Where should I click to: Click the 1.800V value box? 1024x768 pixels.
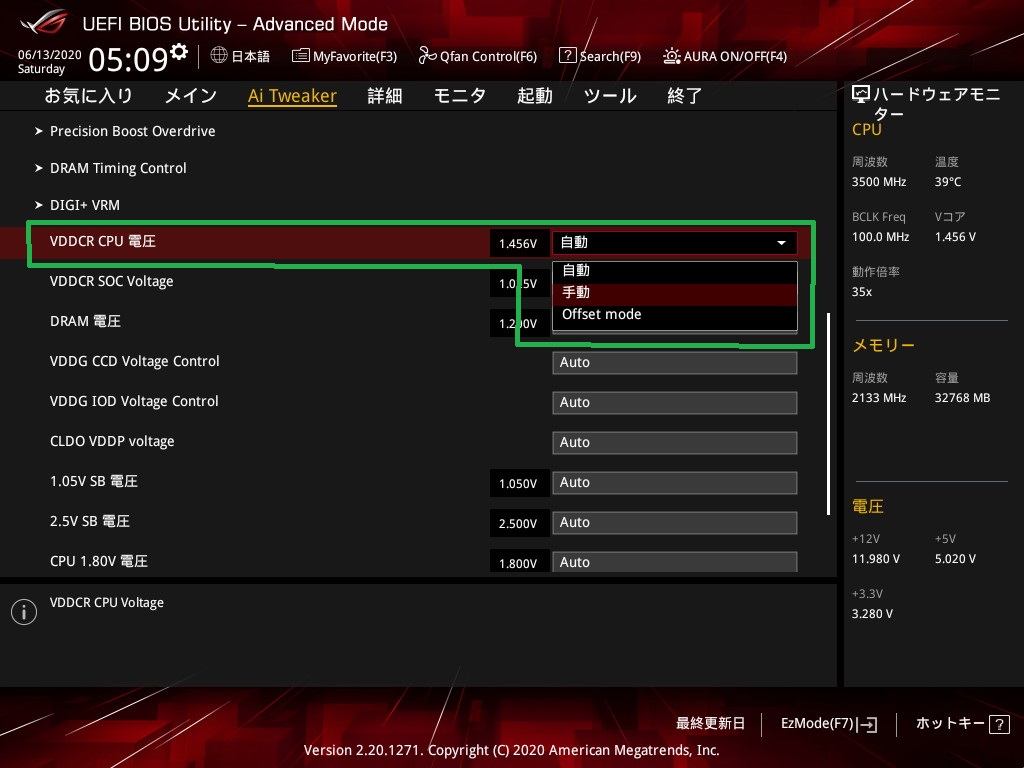coord(519,562)
